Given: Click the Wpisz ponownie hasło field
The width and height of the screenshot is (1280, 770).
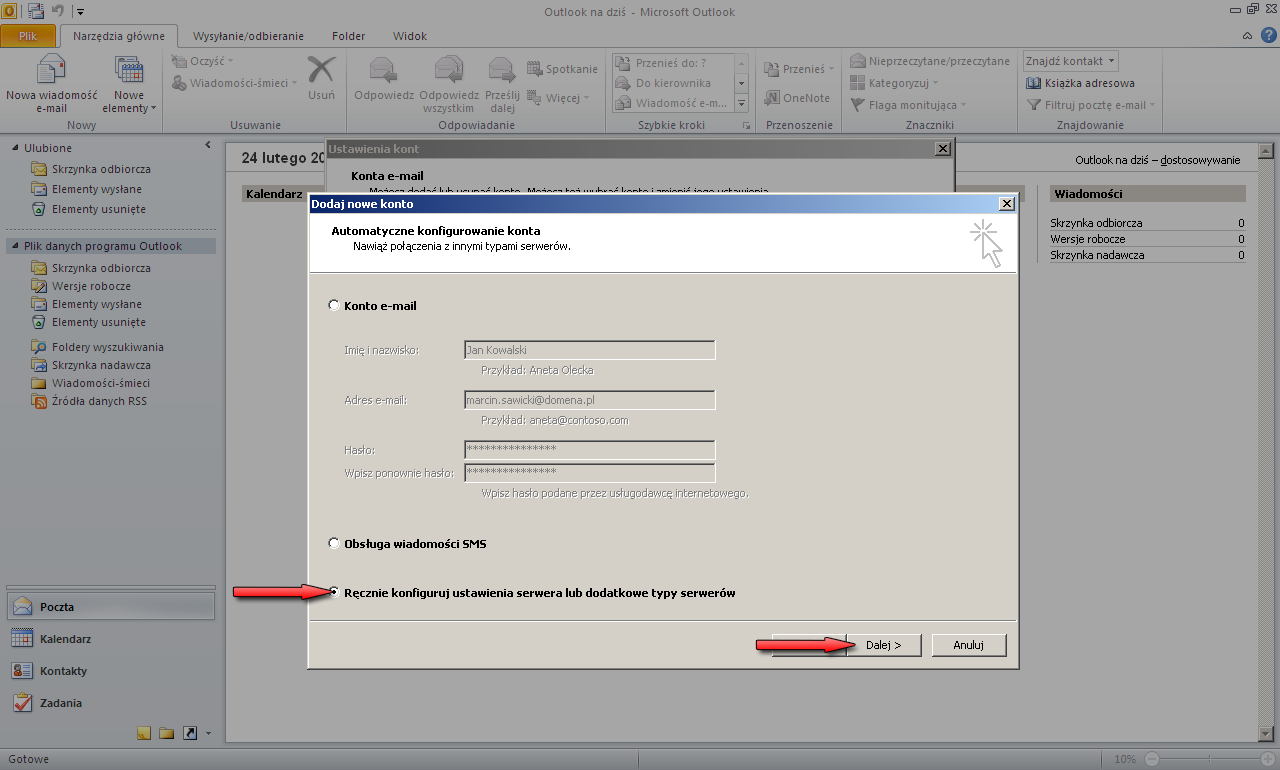Looking at the screenshot, I should click(x=590, y=472).
